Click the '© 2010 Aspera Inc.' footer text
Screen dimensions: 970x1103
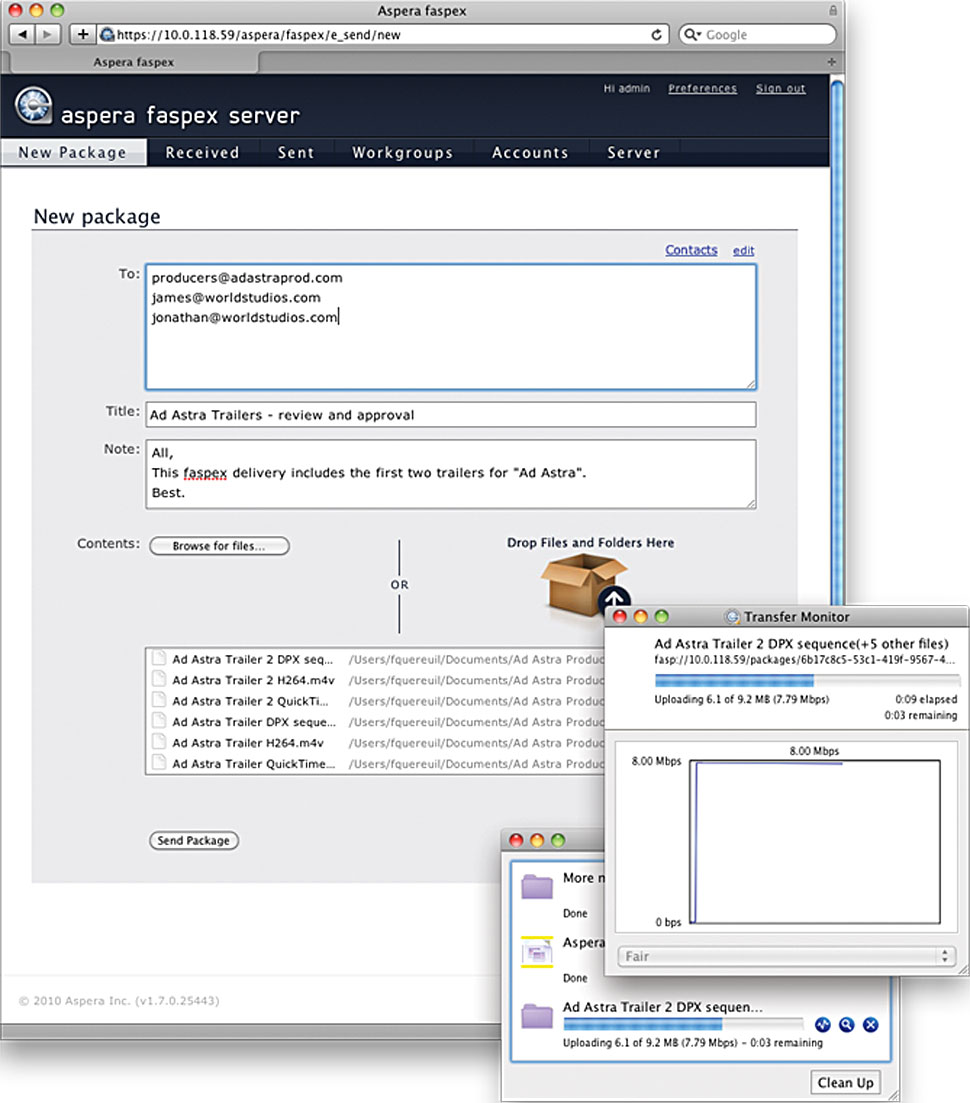pyautogui.click(x=119, y=1000)
